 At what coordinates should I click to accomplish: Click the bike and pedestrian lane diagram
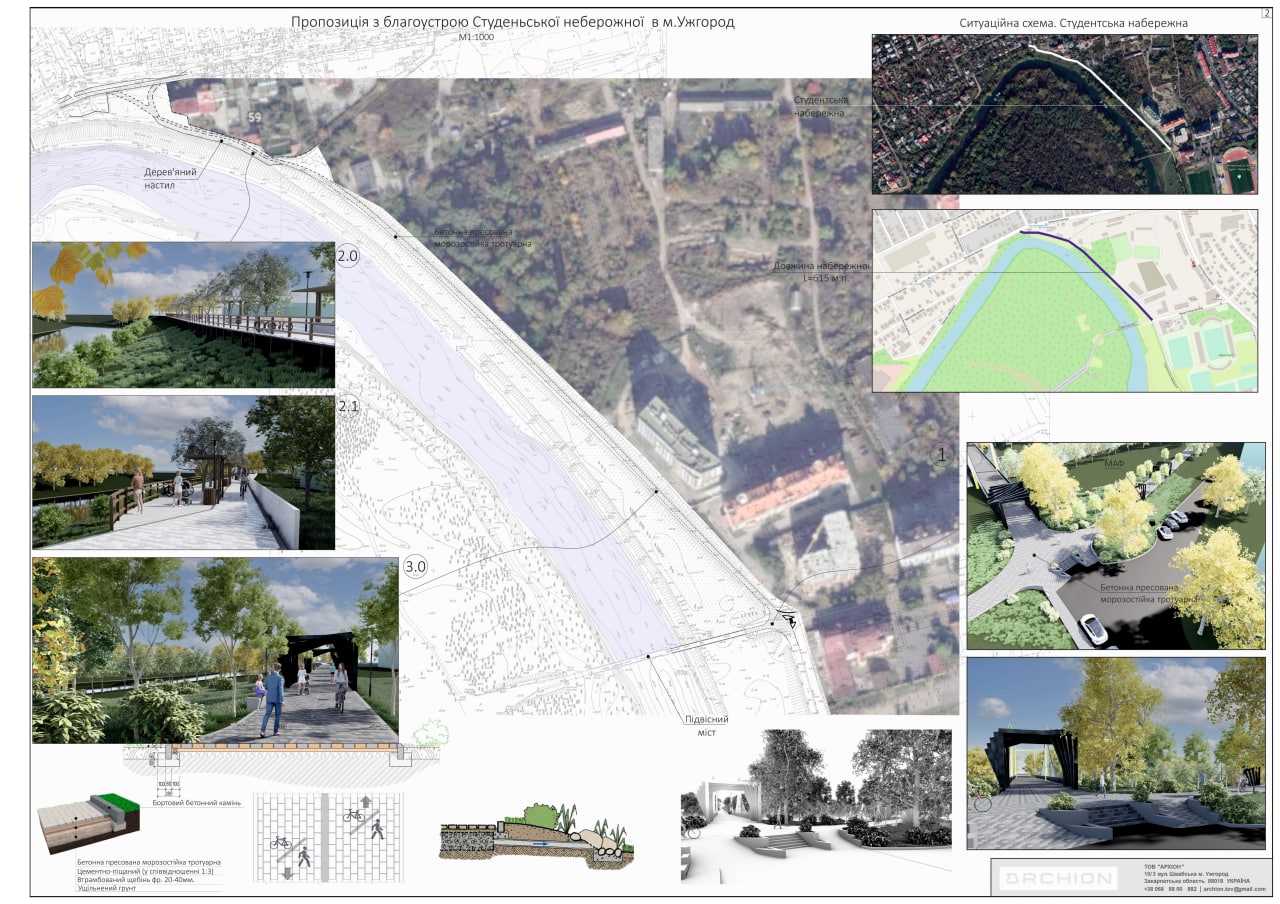point(327,837)
